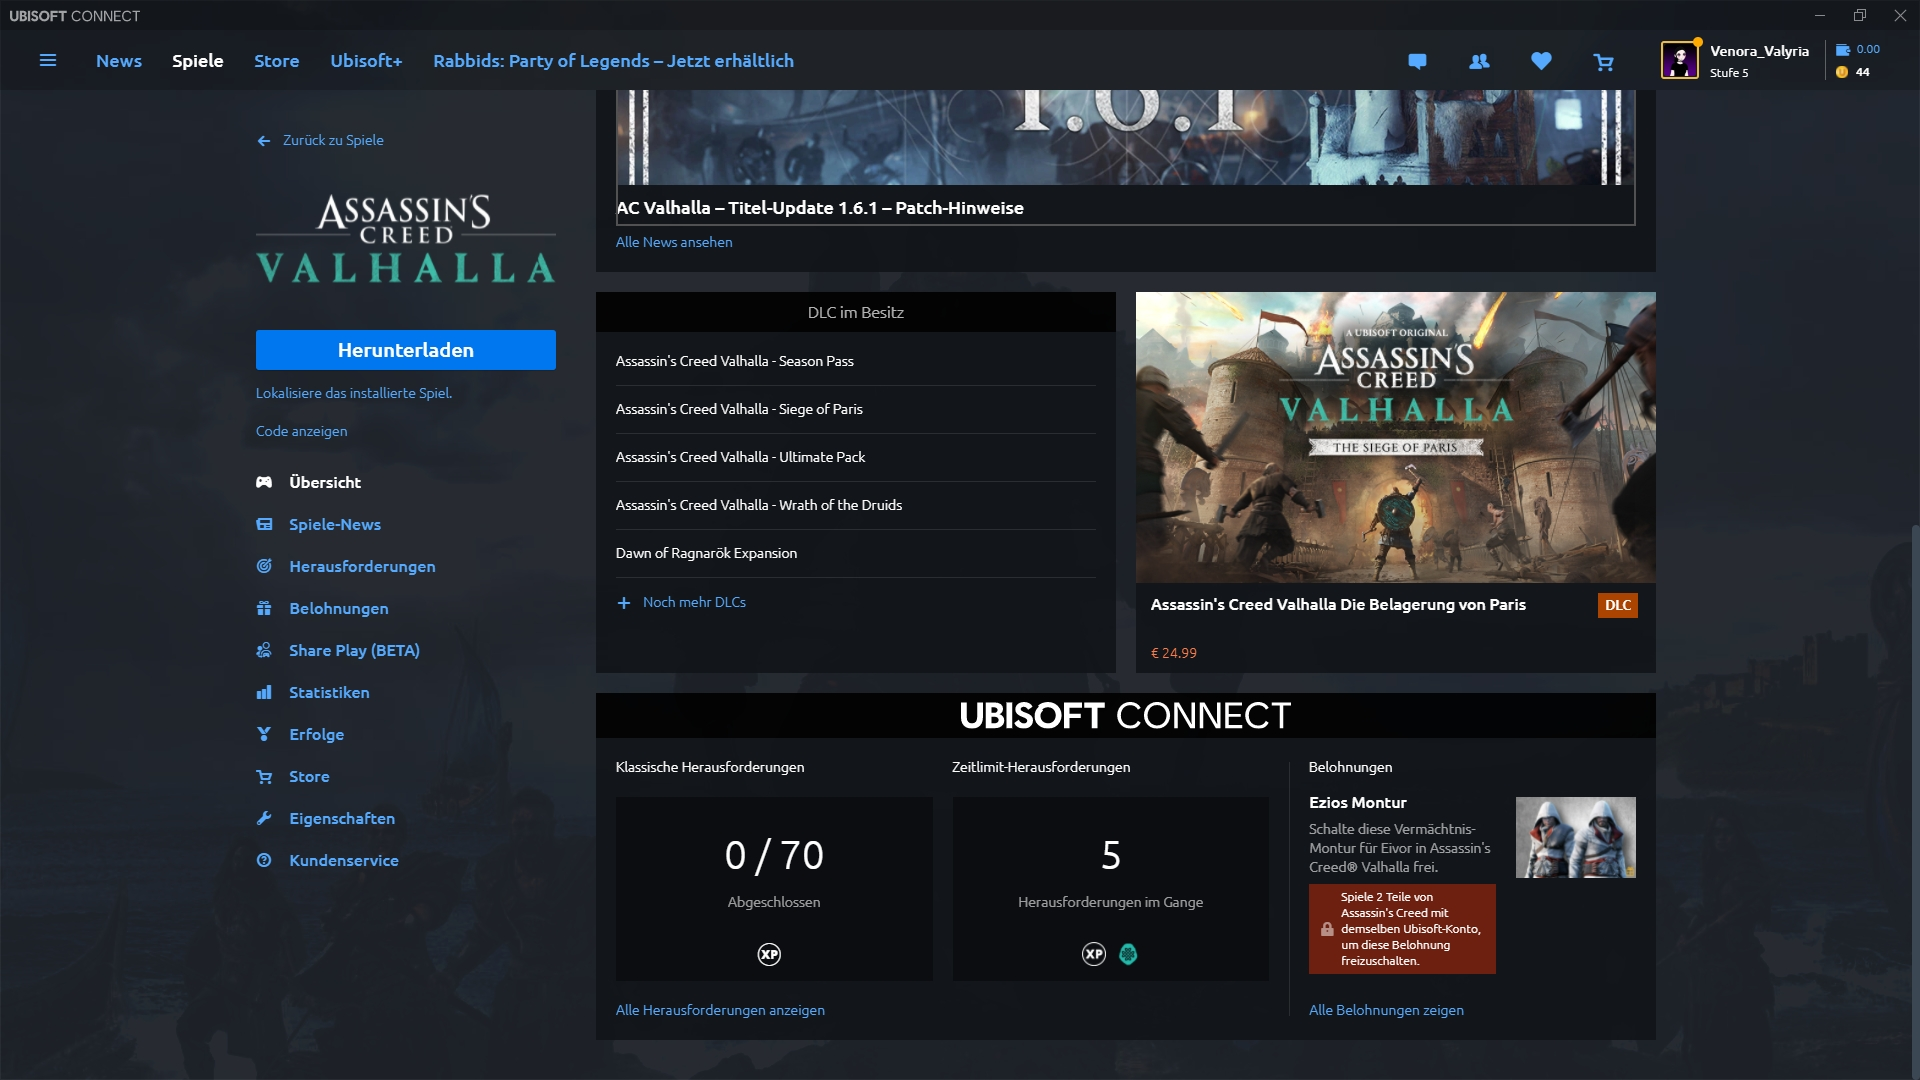1920x1080 pixels.
Task: Click the 5 Herausforderungen im Gange card
Action: pyautogui.click(x=1111, y=888)
